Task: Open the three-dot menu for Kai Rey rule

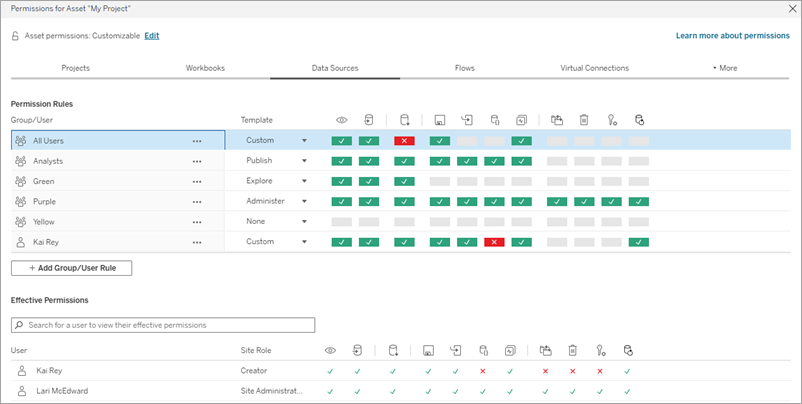Action: click(197, 242)
